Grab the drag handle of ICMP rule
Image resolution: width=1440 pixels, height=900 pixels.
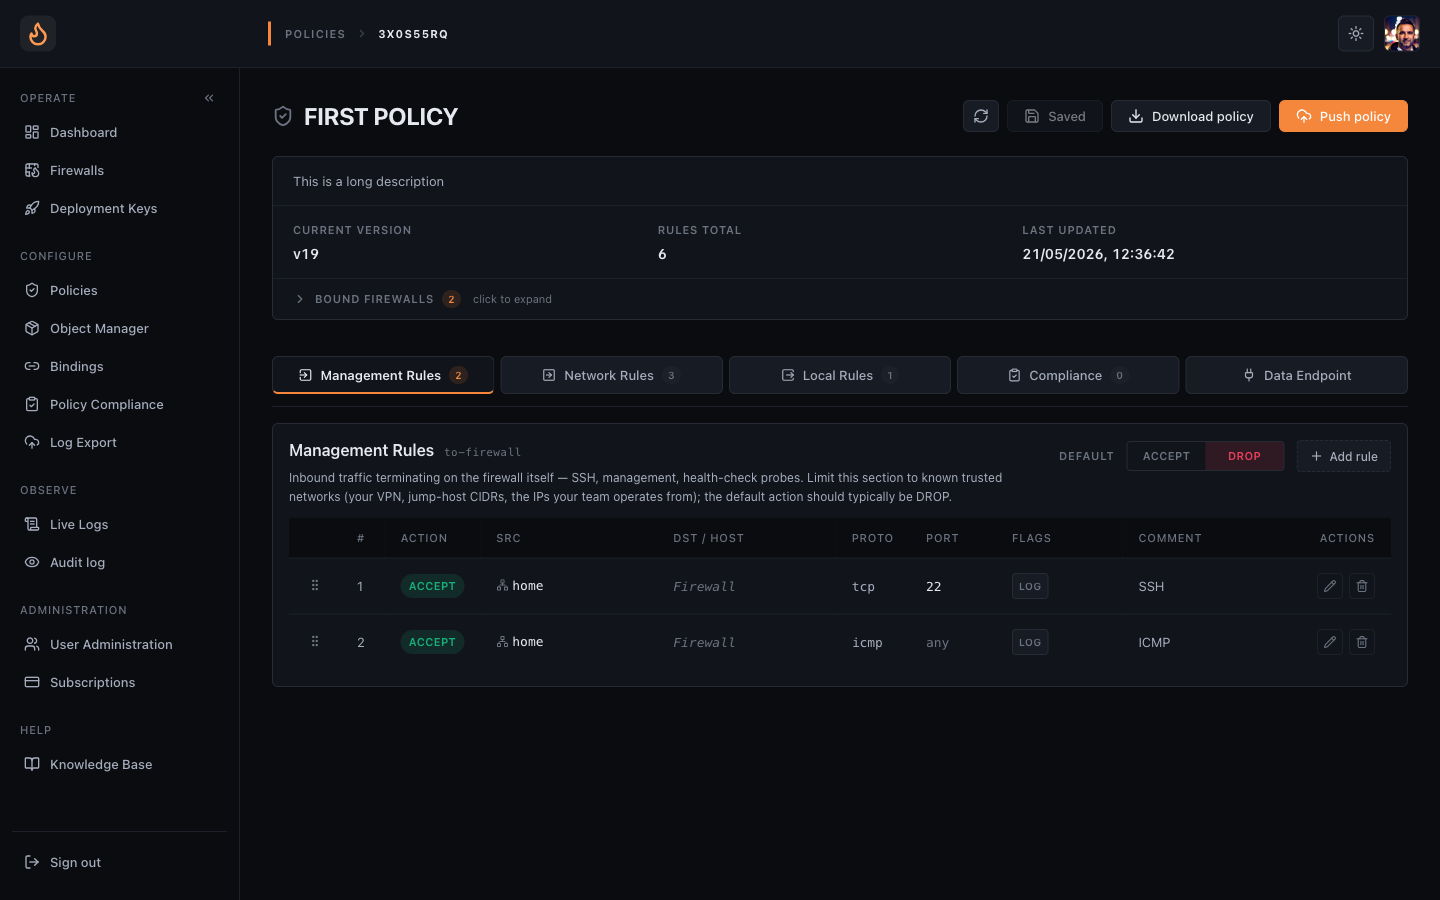[x=315, y=642]
